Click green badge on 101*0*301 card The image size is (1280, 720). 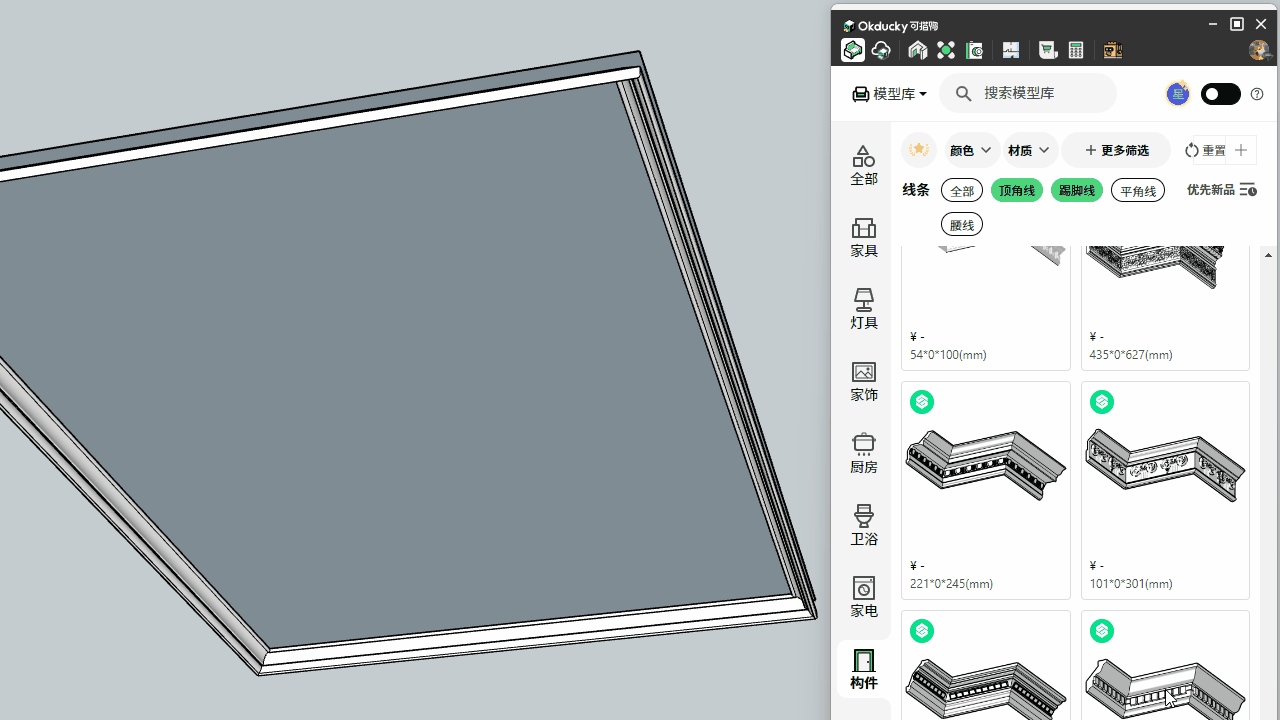point(1102,402)
